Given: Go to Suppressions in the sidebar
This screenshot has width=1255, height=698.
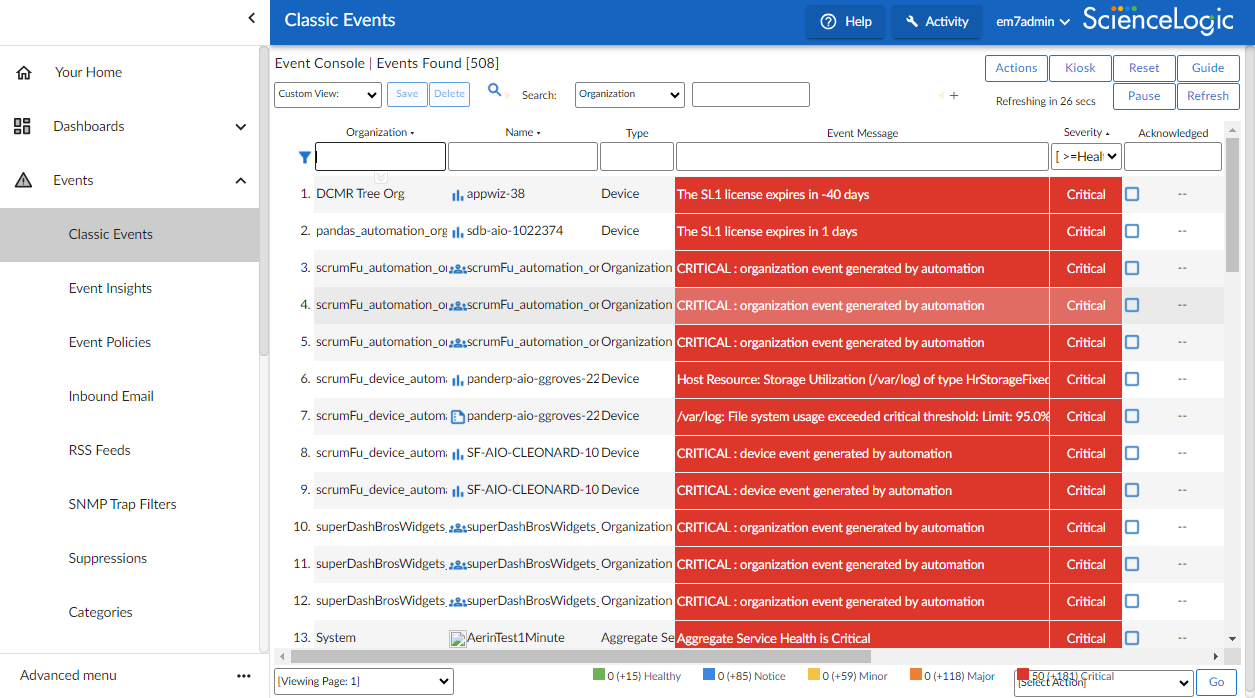Looking at the screenshot, I should 108,558.
